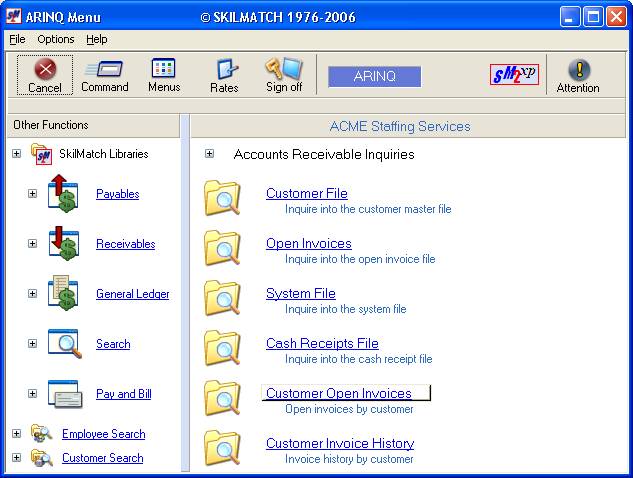The height and width of the screenshot is (478, 633).
Task: Click the Customer File folder icon
Action: tap(222, 198)
